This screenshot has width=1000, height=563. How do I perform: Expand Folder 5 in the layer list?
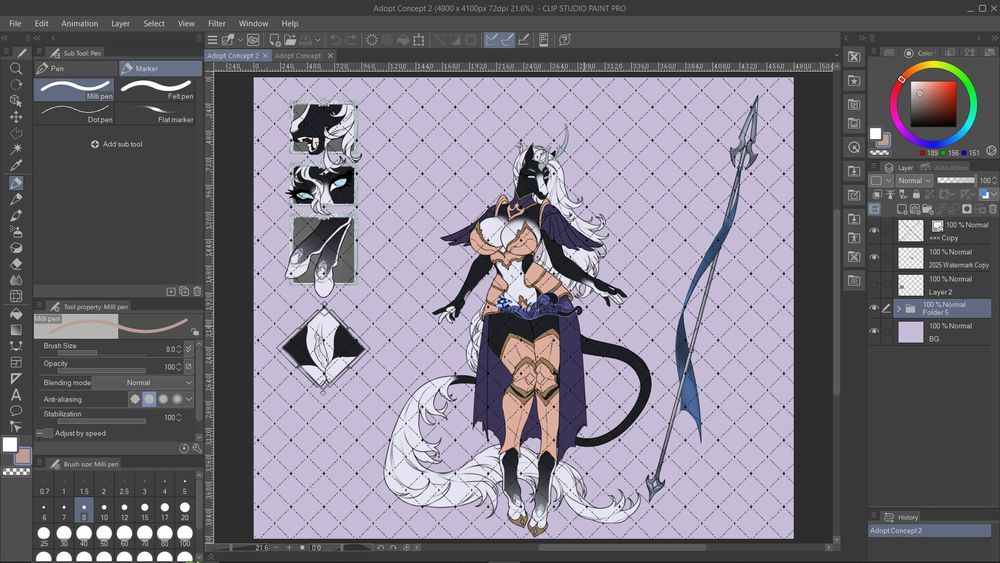point(898,308)
